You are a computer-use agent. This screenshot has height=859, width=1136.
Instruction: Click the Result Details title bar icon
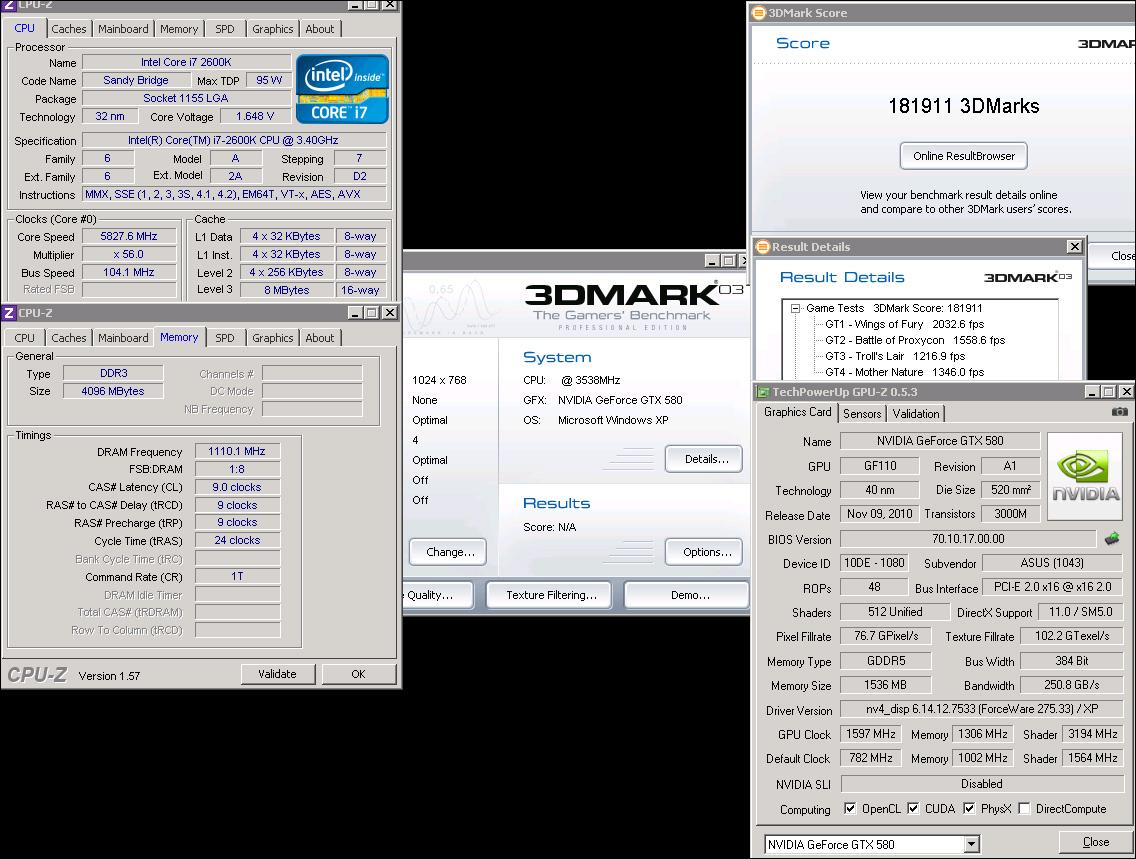762,247
